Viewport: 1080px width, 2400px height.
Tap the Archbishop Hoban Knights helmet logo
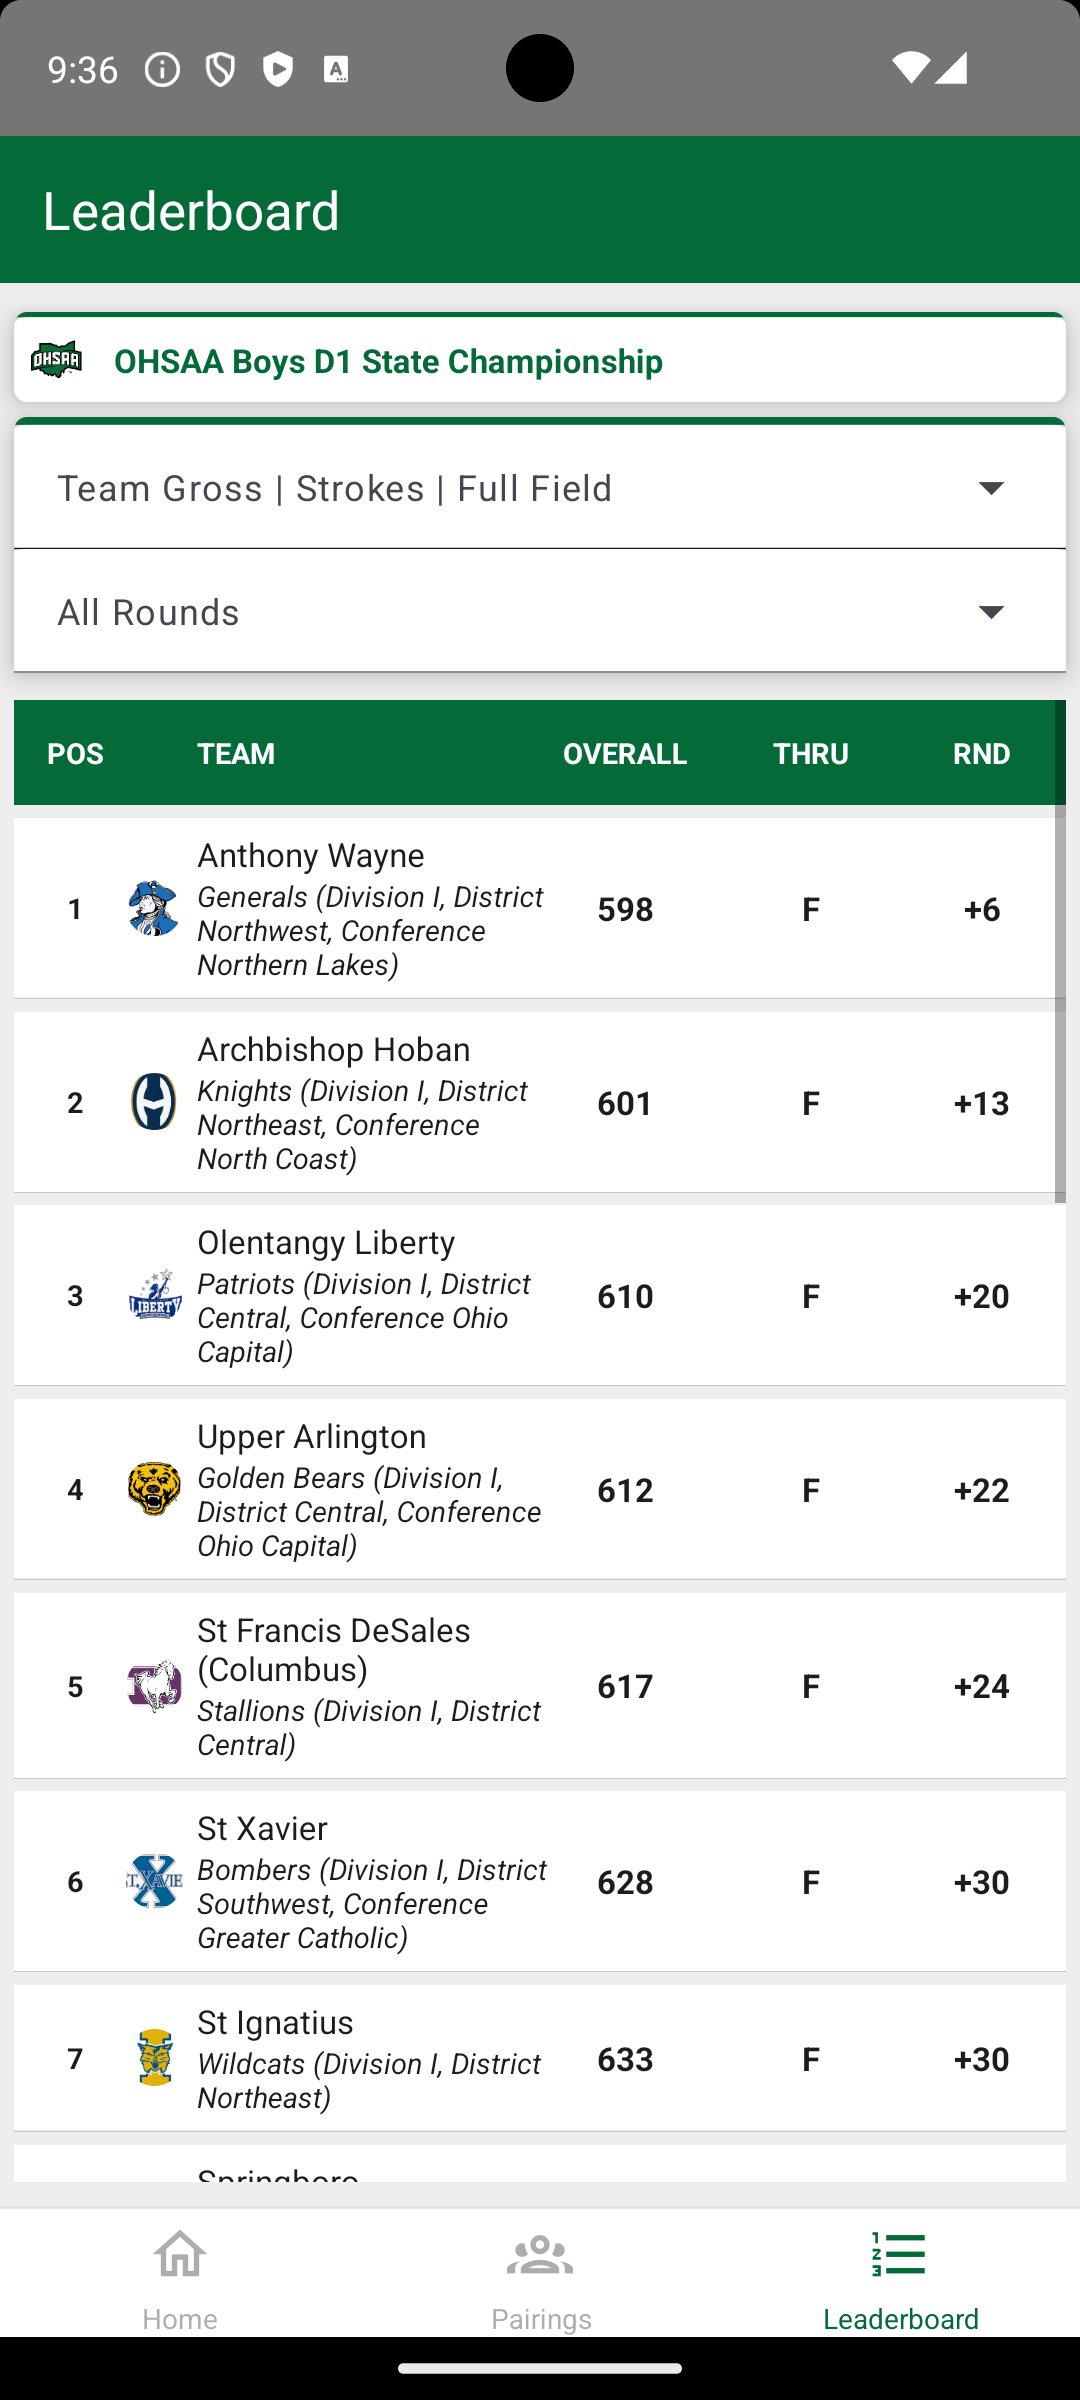pos(154,1102)
